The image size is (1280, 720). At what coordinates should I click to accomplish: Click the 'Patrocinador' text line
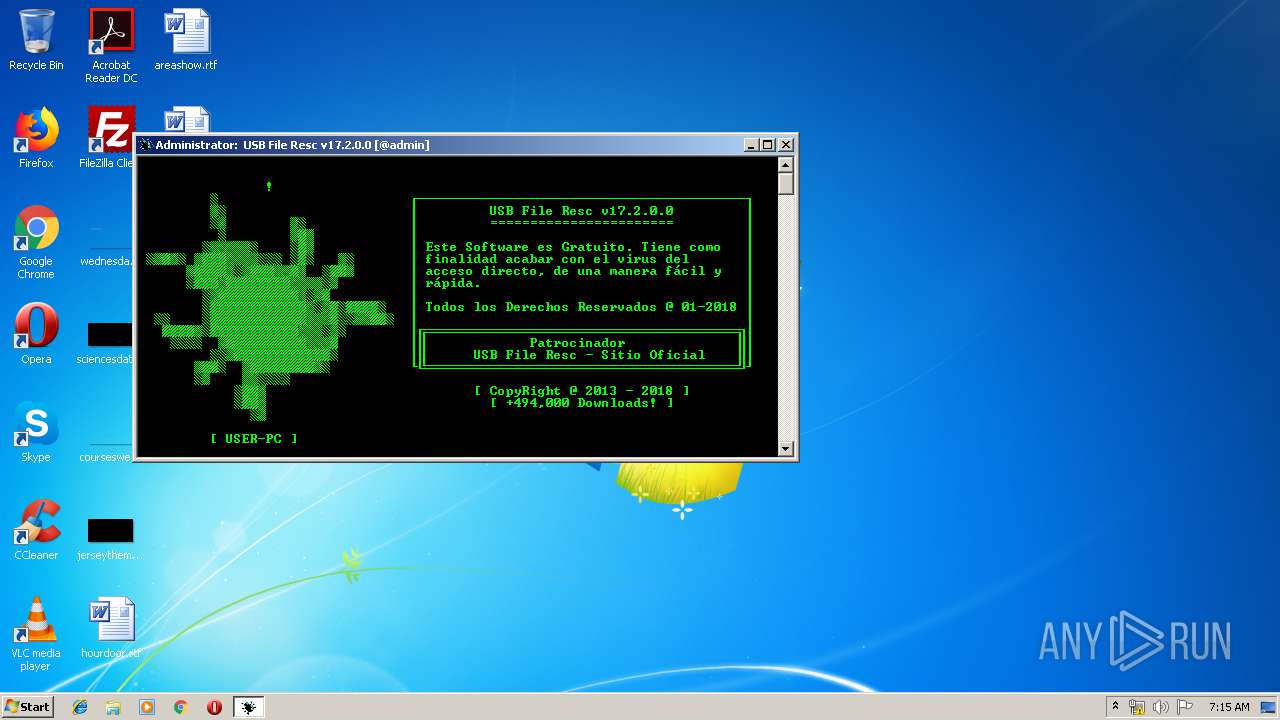point(577,343)
